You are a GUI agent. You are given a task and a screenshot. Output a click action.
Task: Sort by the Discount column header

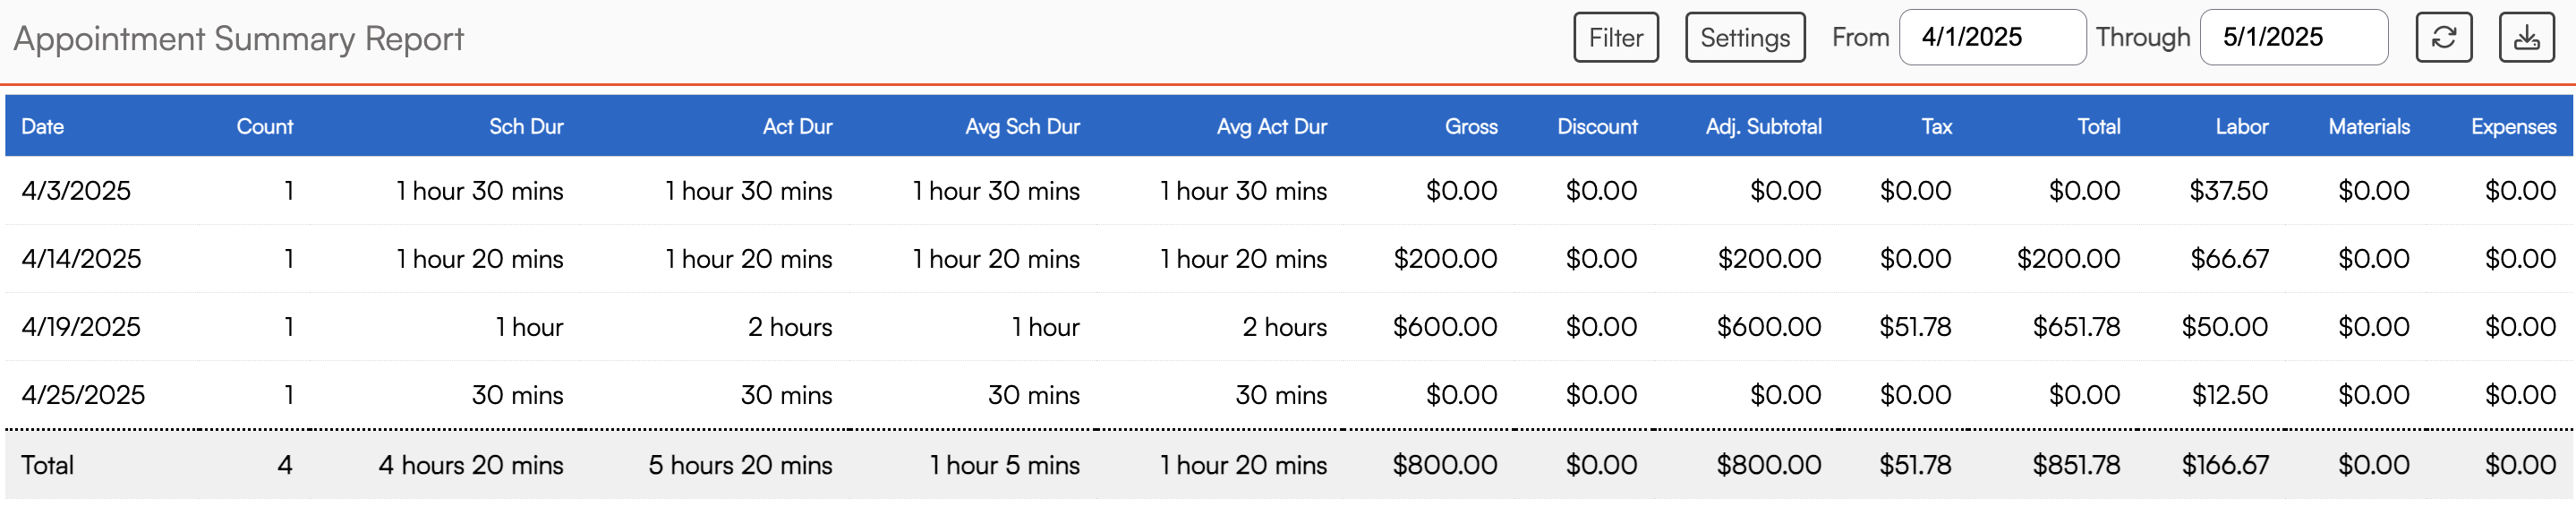point(1597,127)
